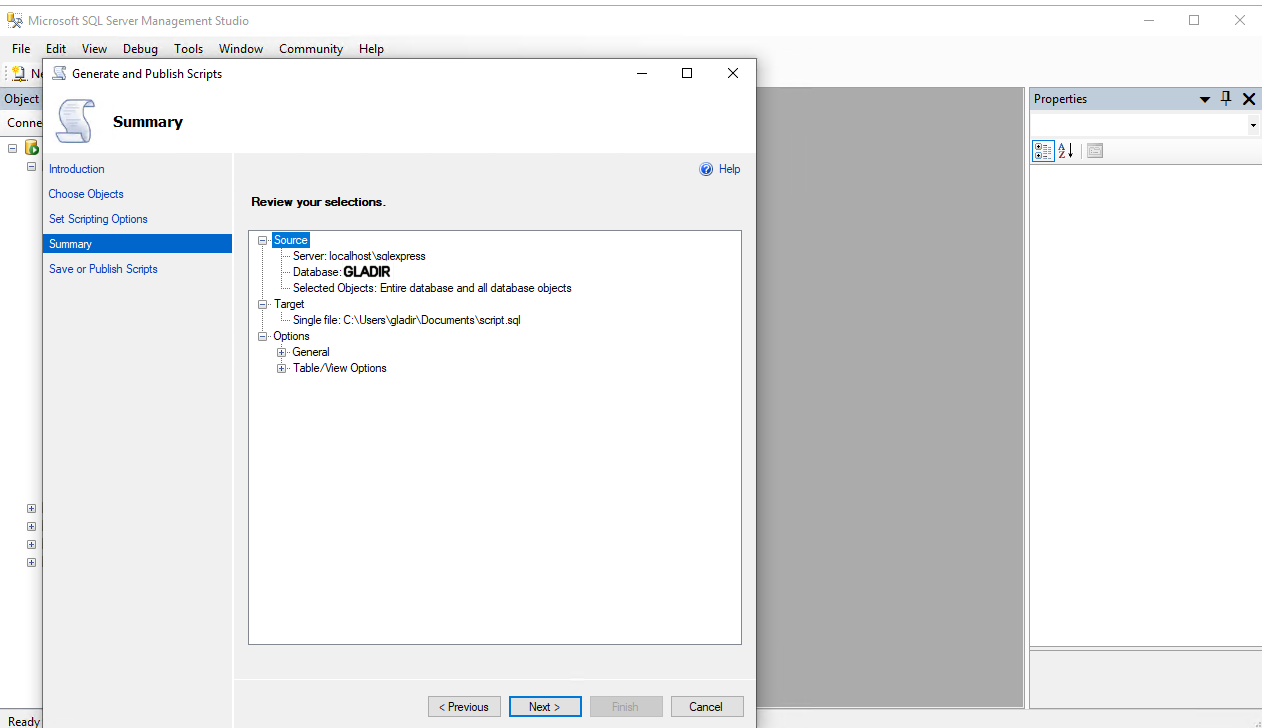Close the Properties panel with its X
This screenshot has height=728, width=1262.
(1249, 99)
